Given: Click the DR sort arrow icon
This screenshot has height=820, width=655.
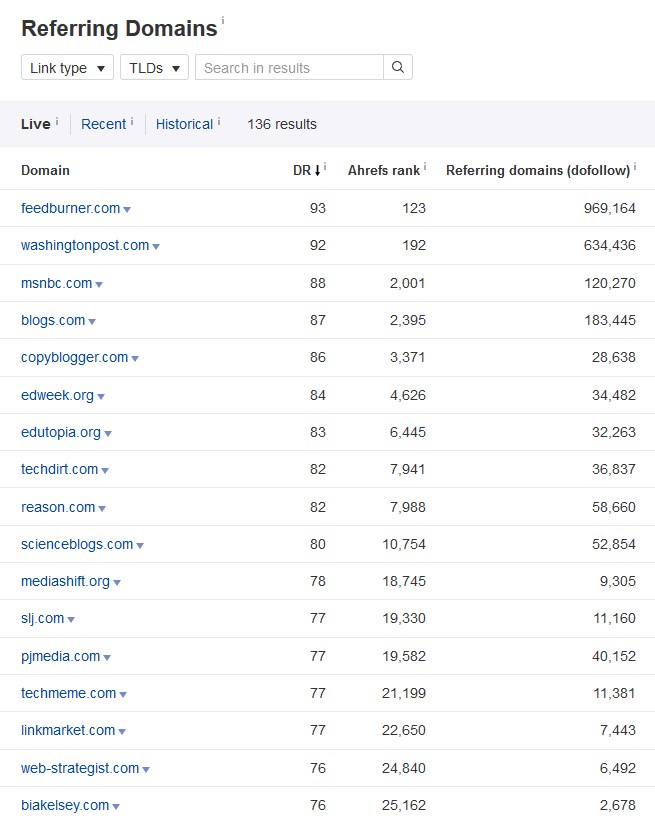Looking at the screenshot, I should click(317, 170).
